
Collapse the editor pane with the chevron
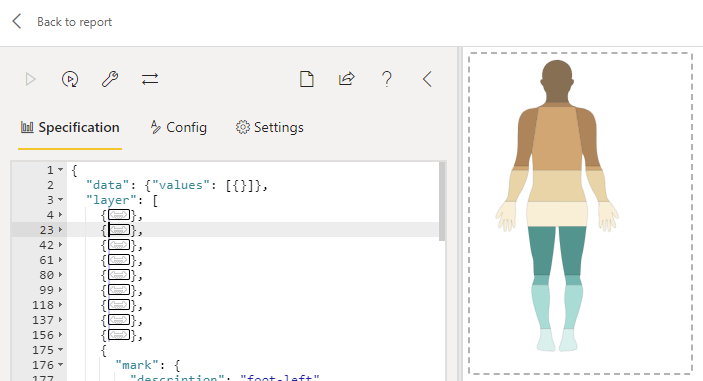point(427,79)
